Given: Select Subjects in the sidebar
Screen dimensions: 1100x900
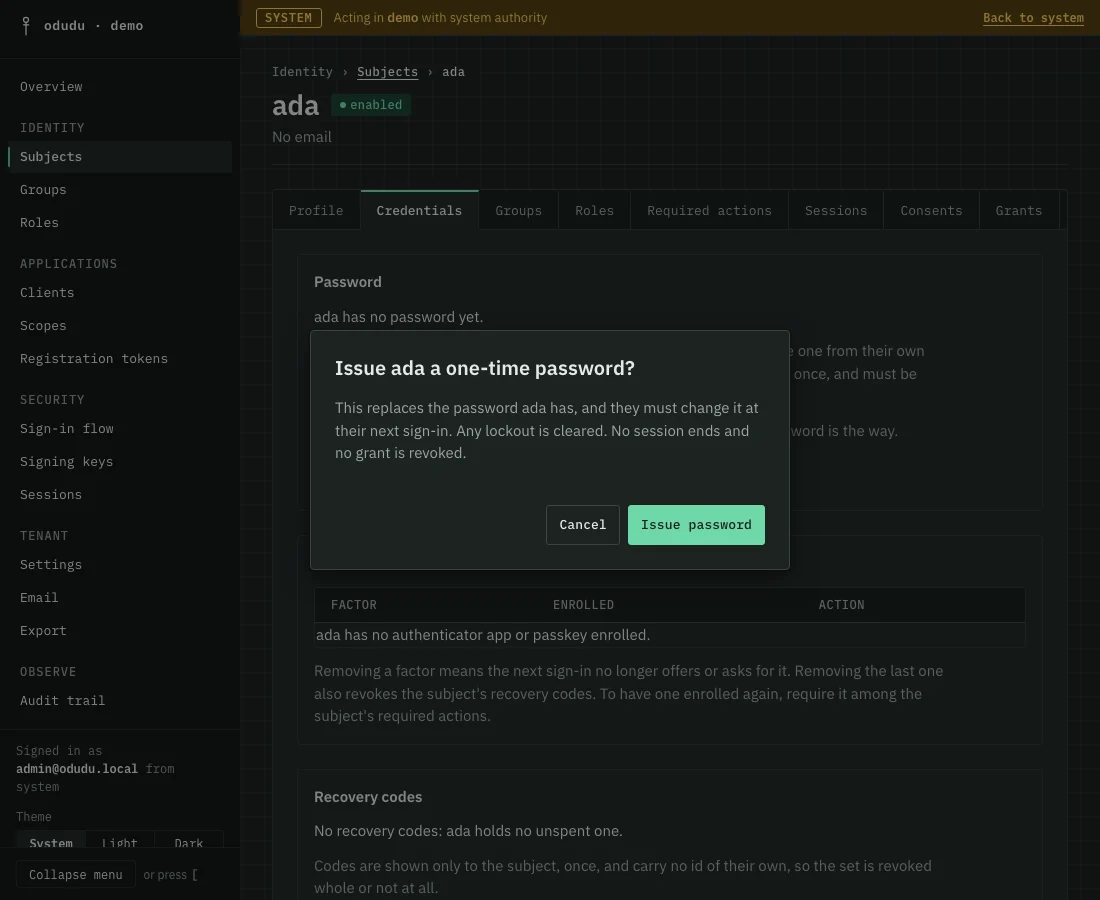Looking at the screenshot, I should pos(120,157).
